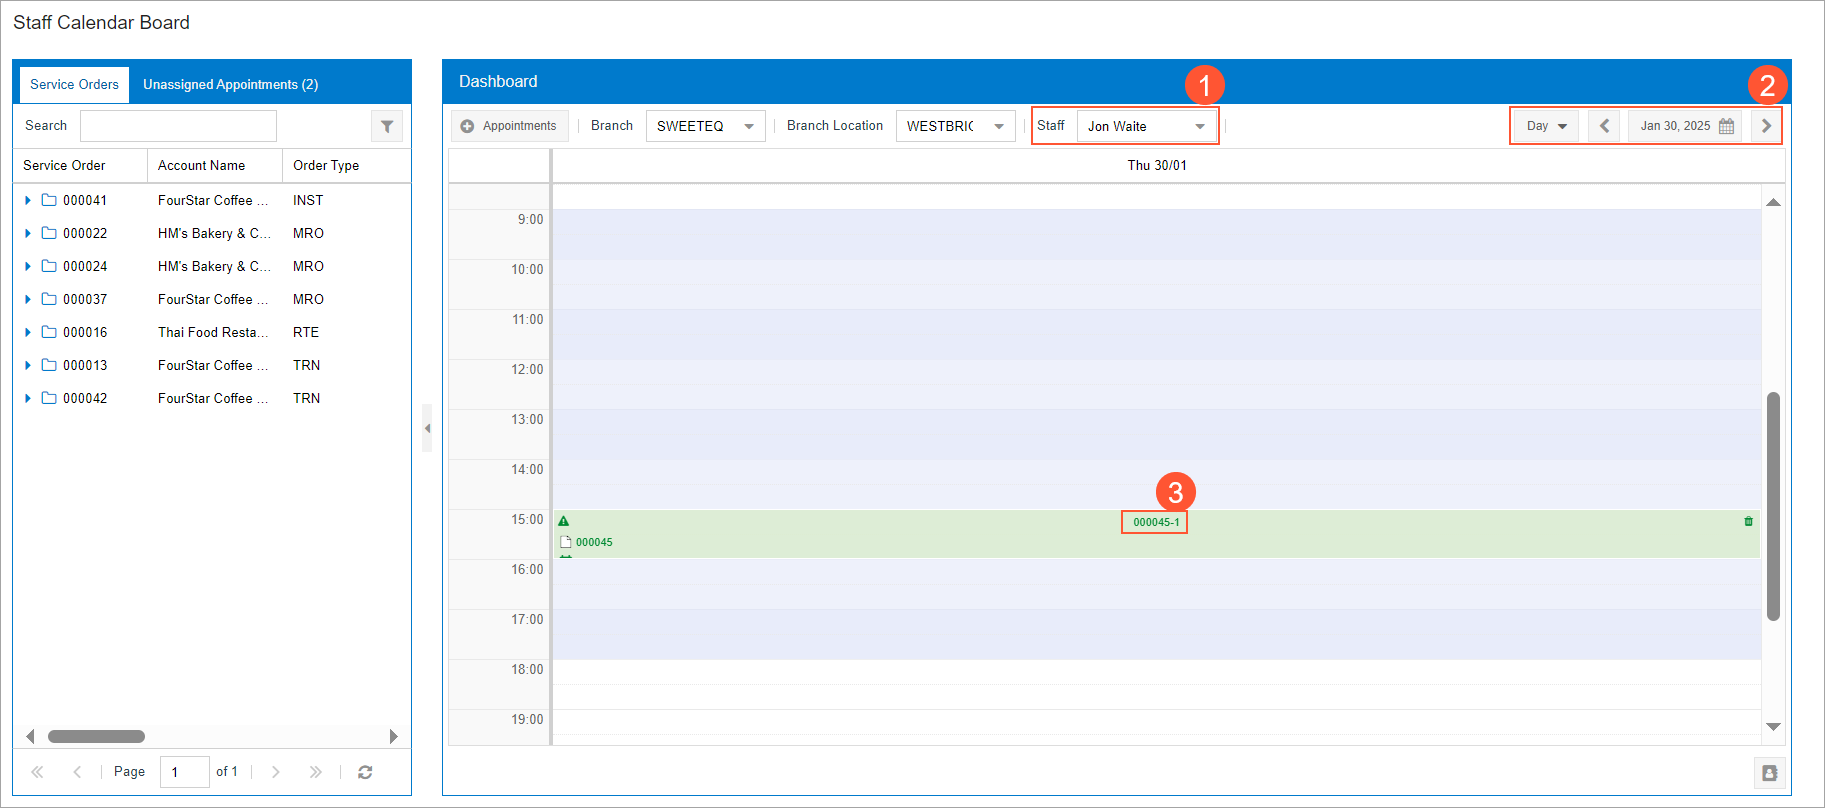Click the green warning triangle on appointment

point(564,521)
